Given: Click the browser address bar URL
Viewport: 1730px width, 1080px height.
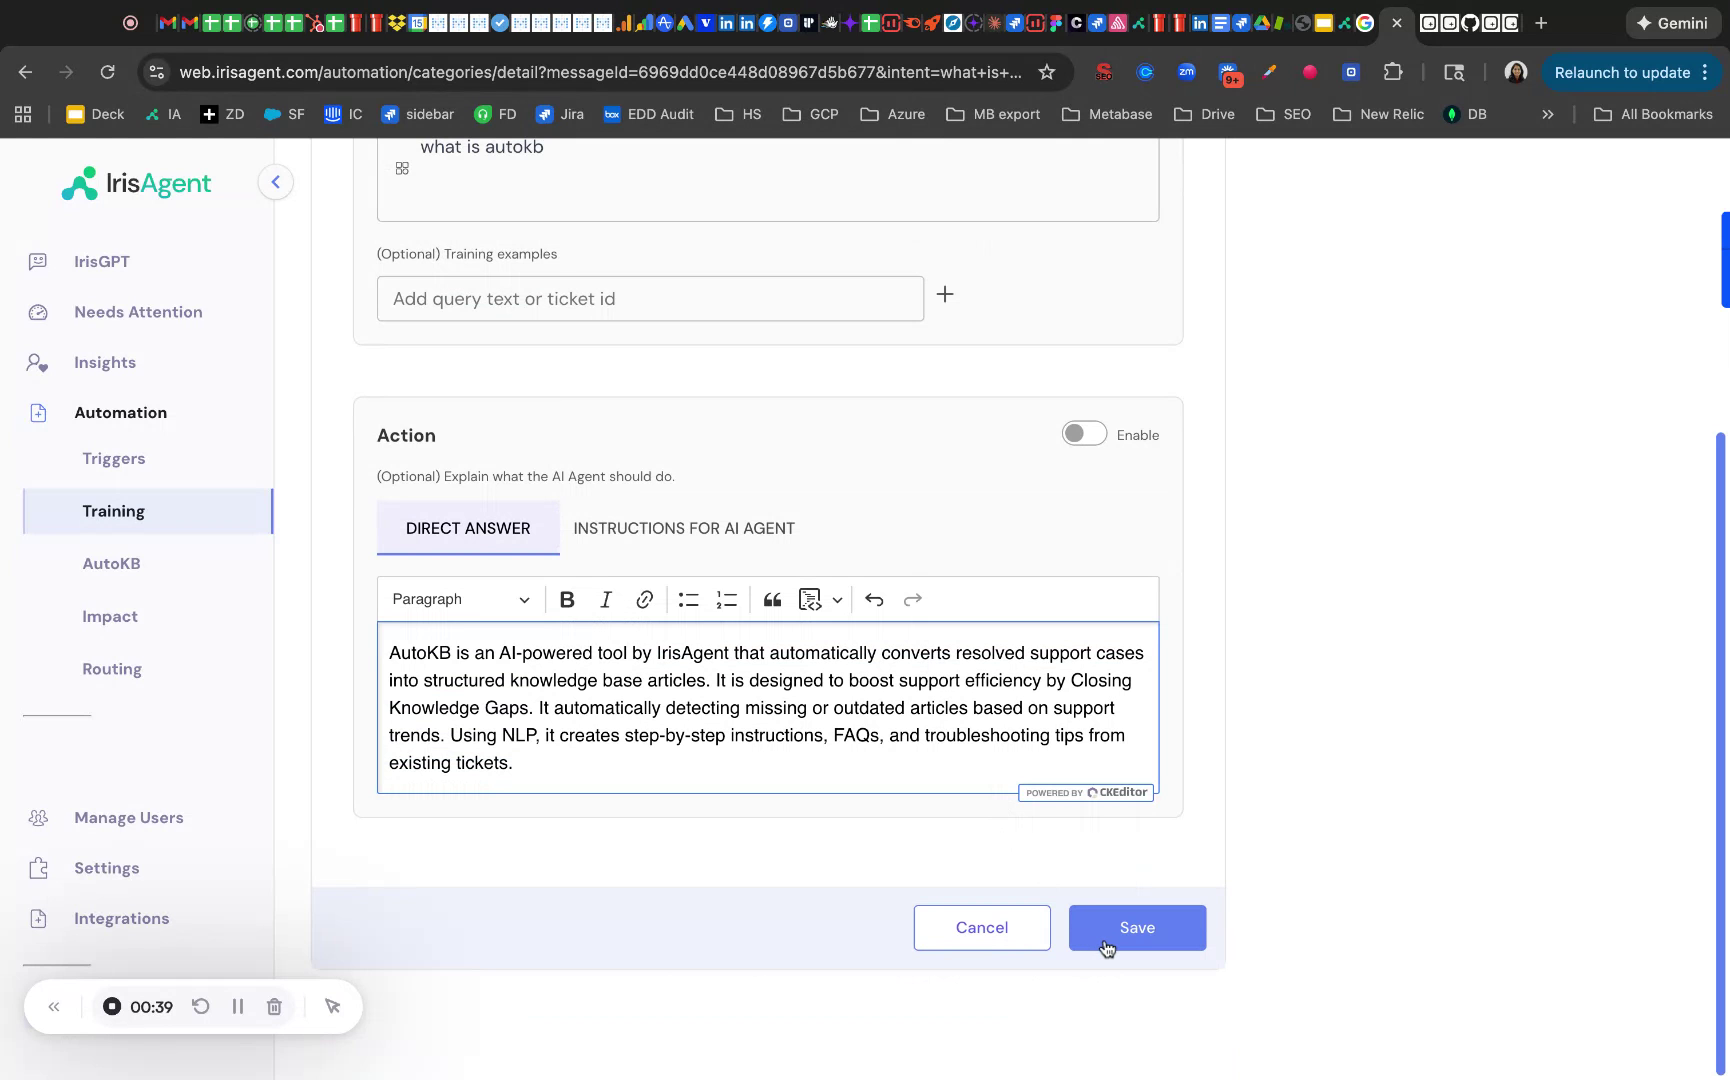Looking at the screenshot, I should (x=600, y=72).
